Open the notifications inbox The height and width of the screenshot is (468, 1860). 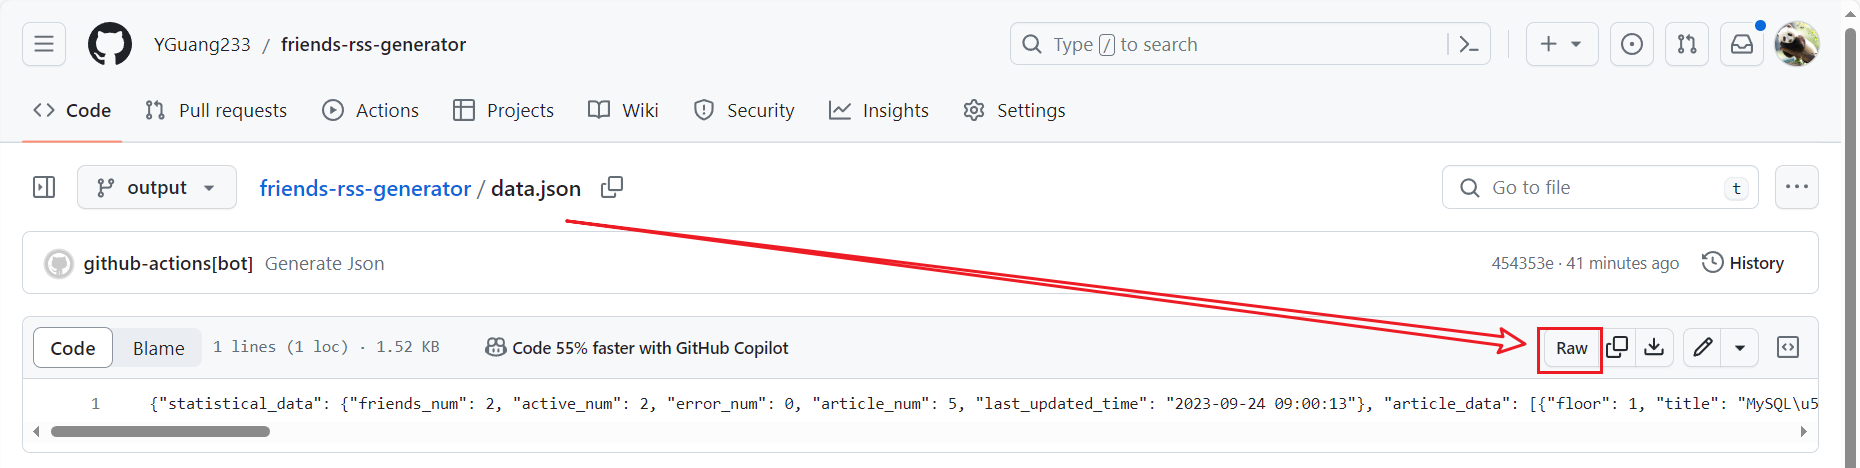click(x=1742, y=44)
